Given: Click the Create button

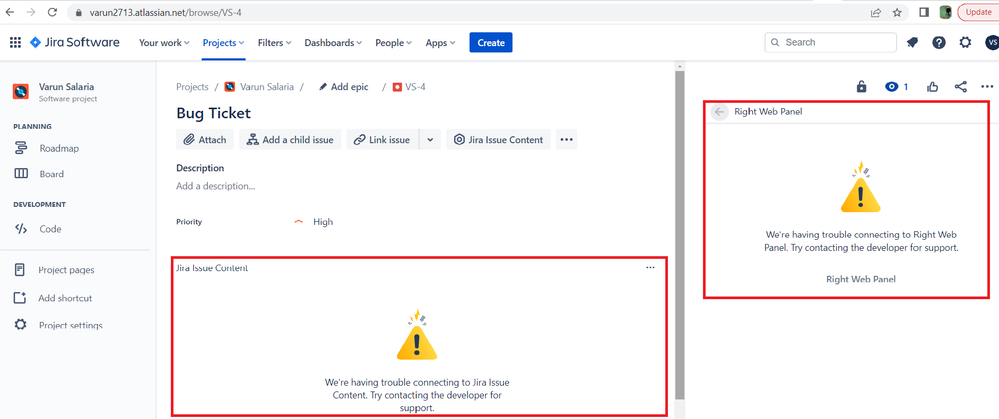Looking at the screenshot, I should [x=491, y=43].
